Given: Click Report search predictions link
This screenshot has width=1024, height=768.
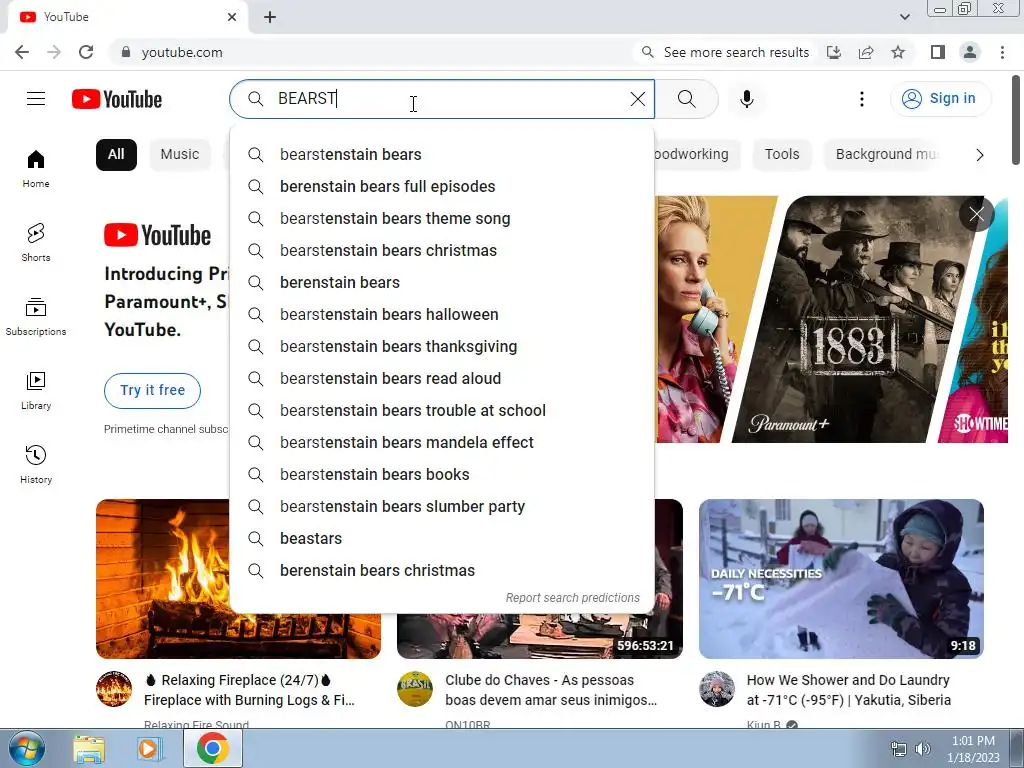Looking at the screenshot, I should point(573,598).
